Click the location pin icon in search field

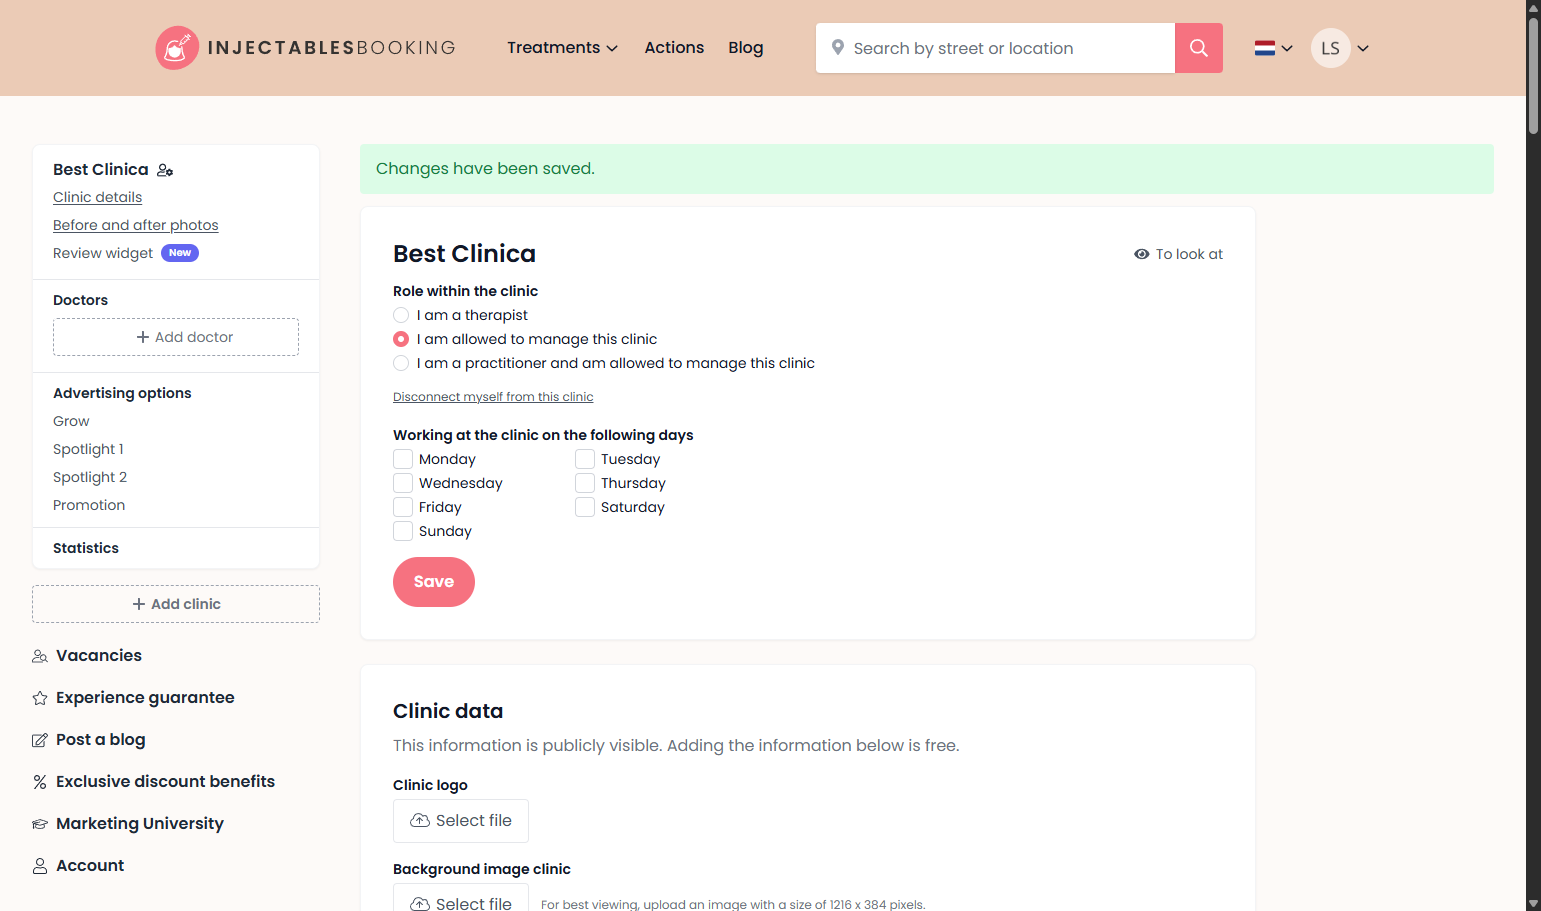[x=838, y=48]
